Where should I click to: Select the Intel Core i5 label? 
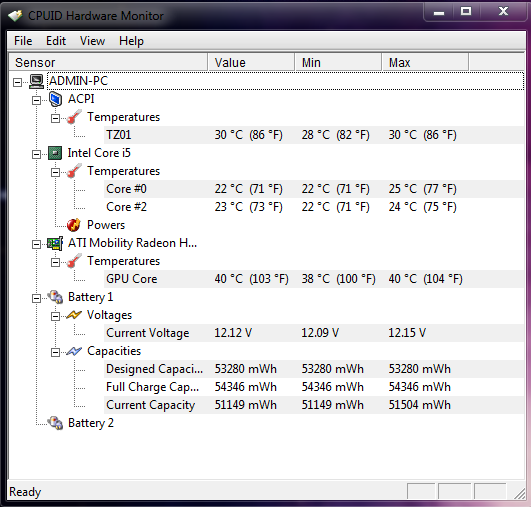click(x=99, y=153)
